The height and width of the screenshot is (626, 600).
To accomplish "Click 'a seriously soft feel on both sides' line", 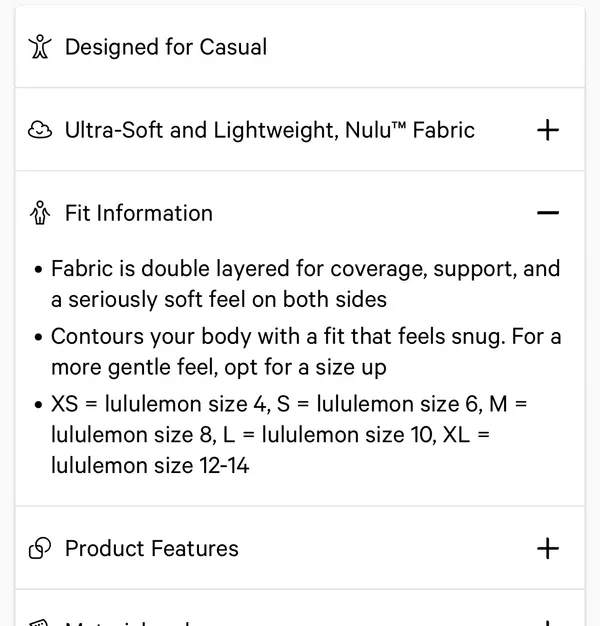I will click(x=219, y=299).
